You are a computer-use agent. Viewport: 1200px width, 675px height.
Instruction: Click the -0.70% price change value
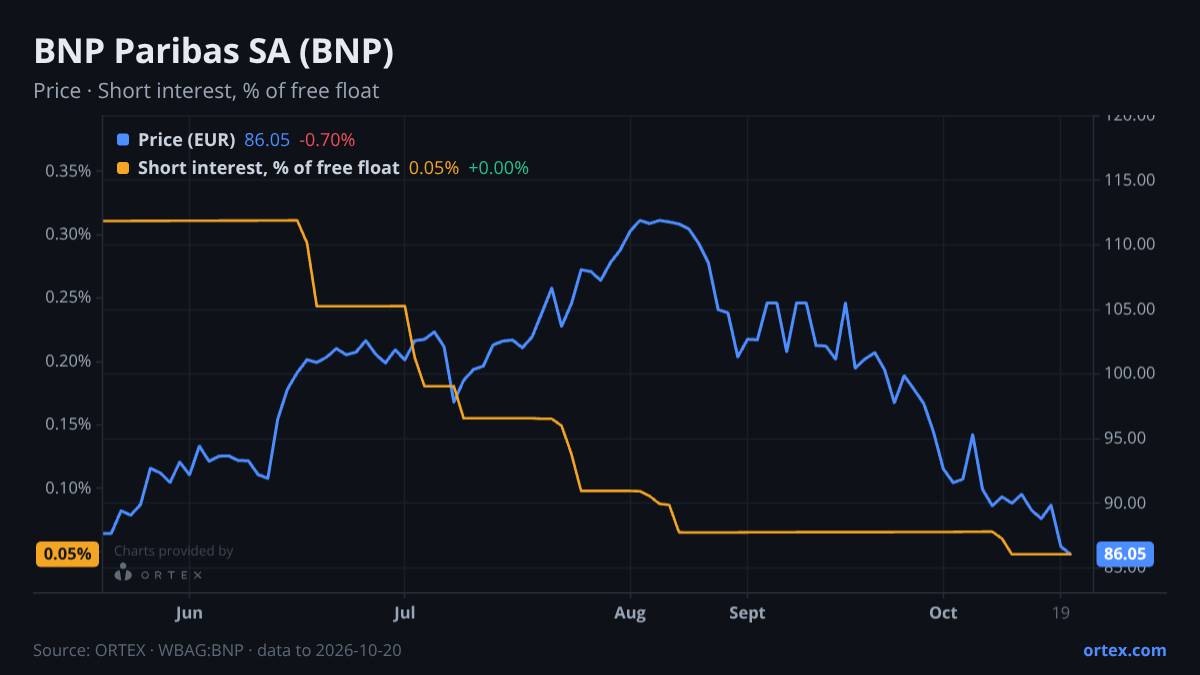pyautogui.click(x=327, y=140)
